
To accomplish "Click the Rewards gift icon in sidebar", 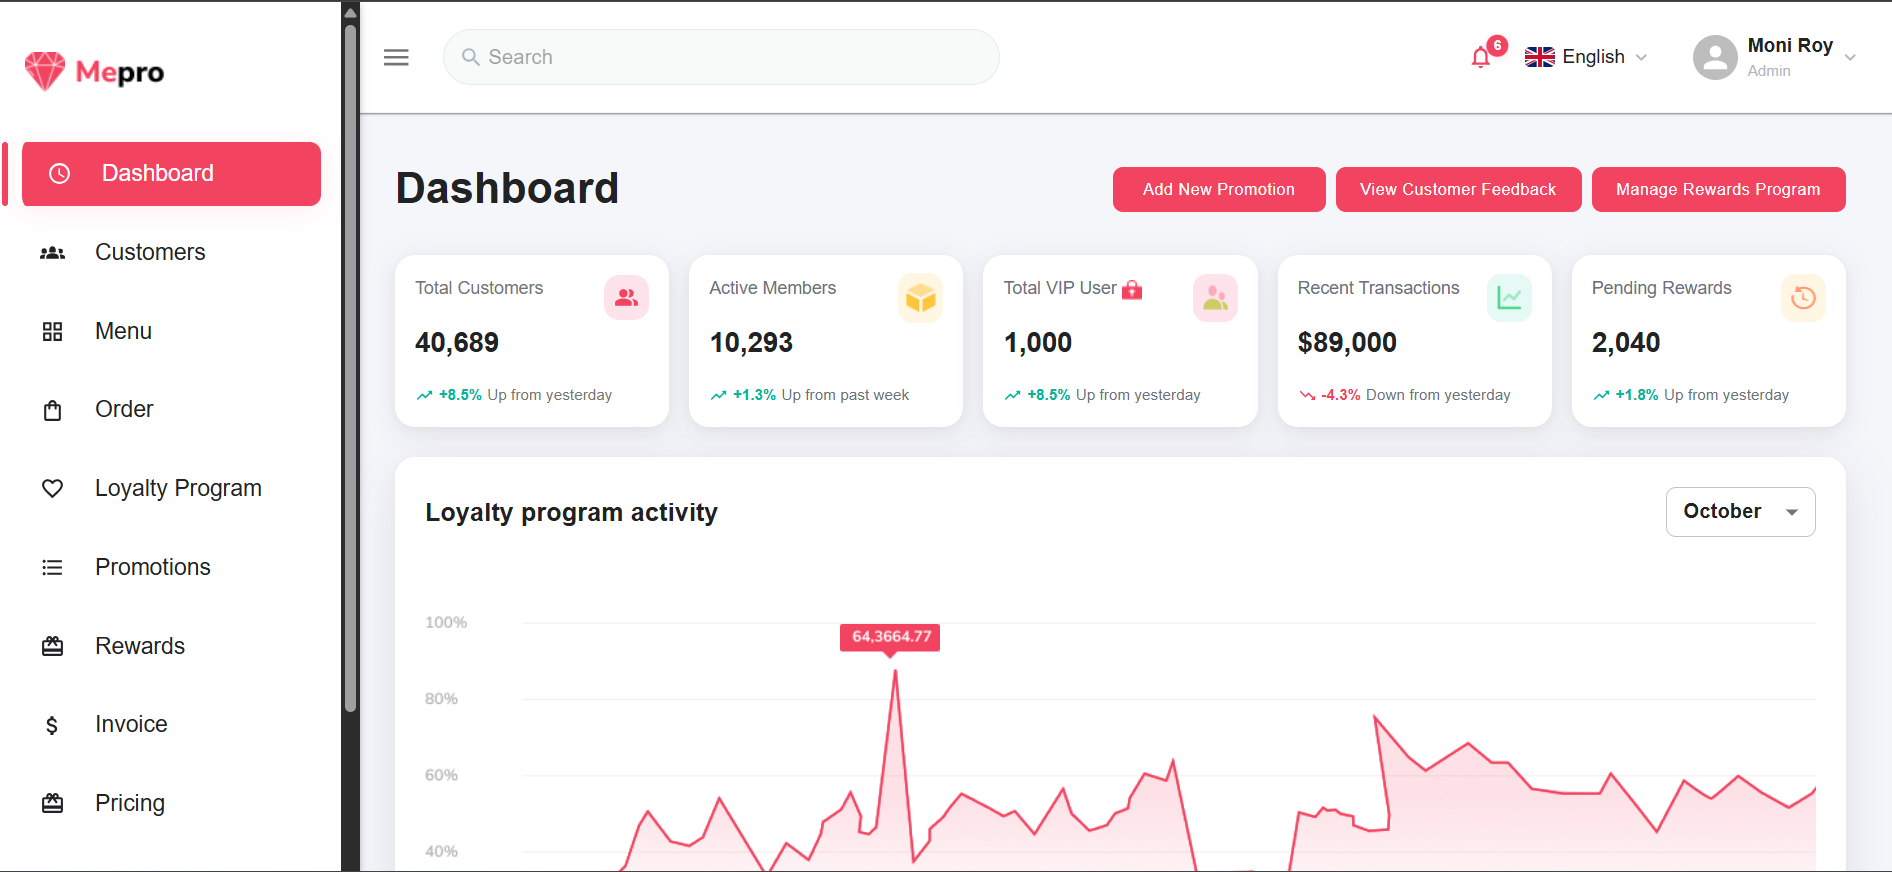I will (x=53, y=646).
